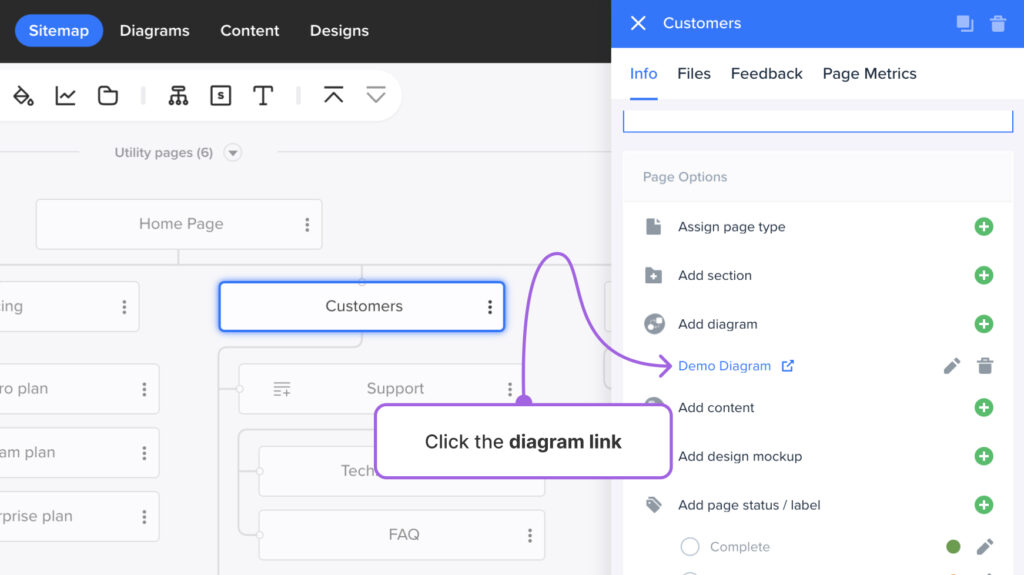Click the Page Options heading text
1024x575 pixels.
pyautogui.click(x=684, y=177)
